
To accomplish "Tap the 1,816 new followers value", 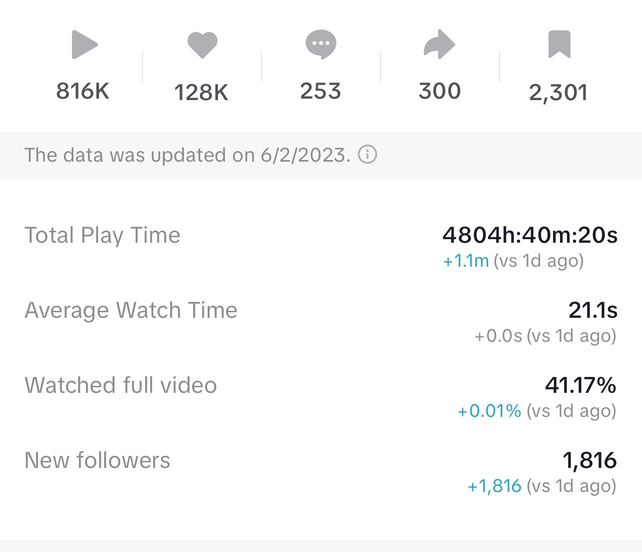I will (x=589, y=460).
